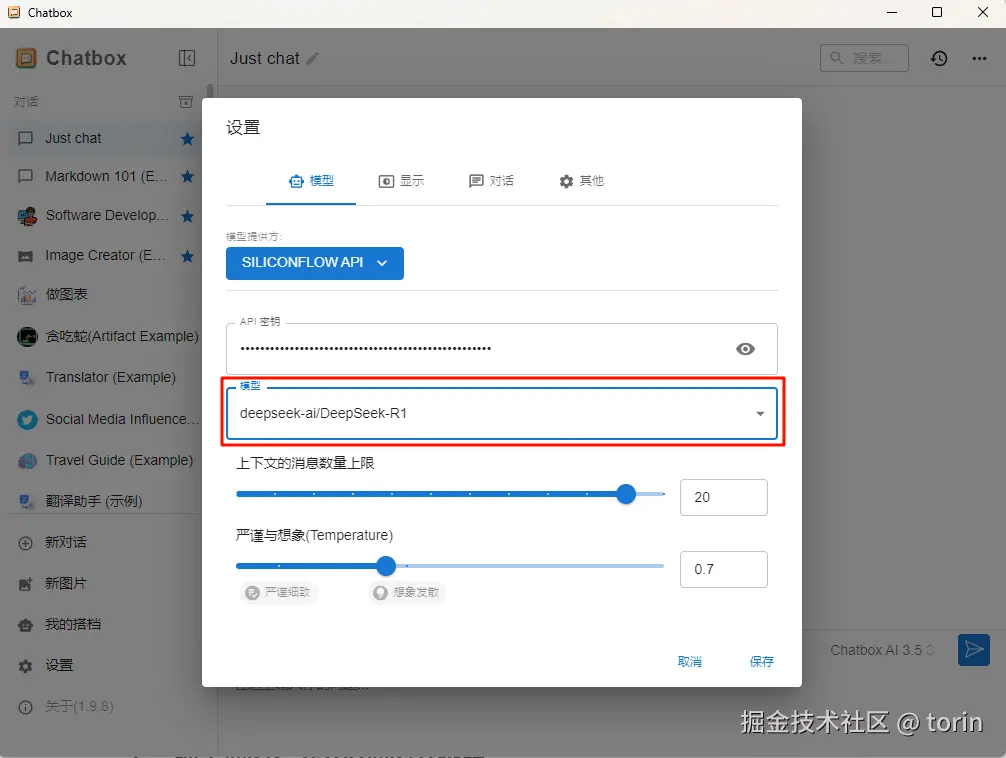Click the Translator (Example) avatar icon
Image resolution: width=1006 pixels, height=758 pixels.
26,377
